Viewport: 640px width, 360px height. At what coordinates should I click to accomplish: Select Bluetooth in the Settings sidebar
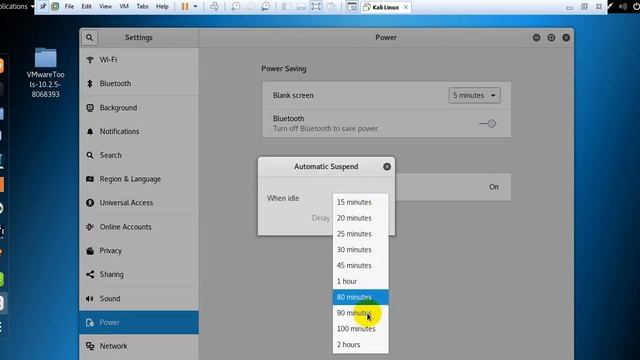tap(139, 83)
